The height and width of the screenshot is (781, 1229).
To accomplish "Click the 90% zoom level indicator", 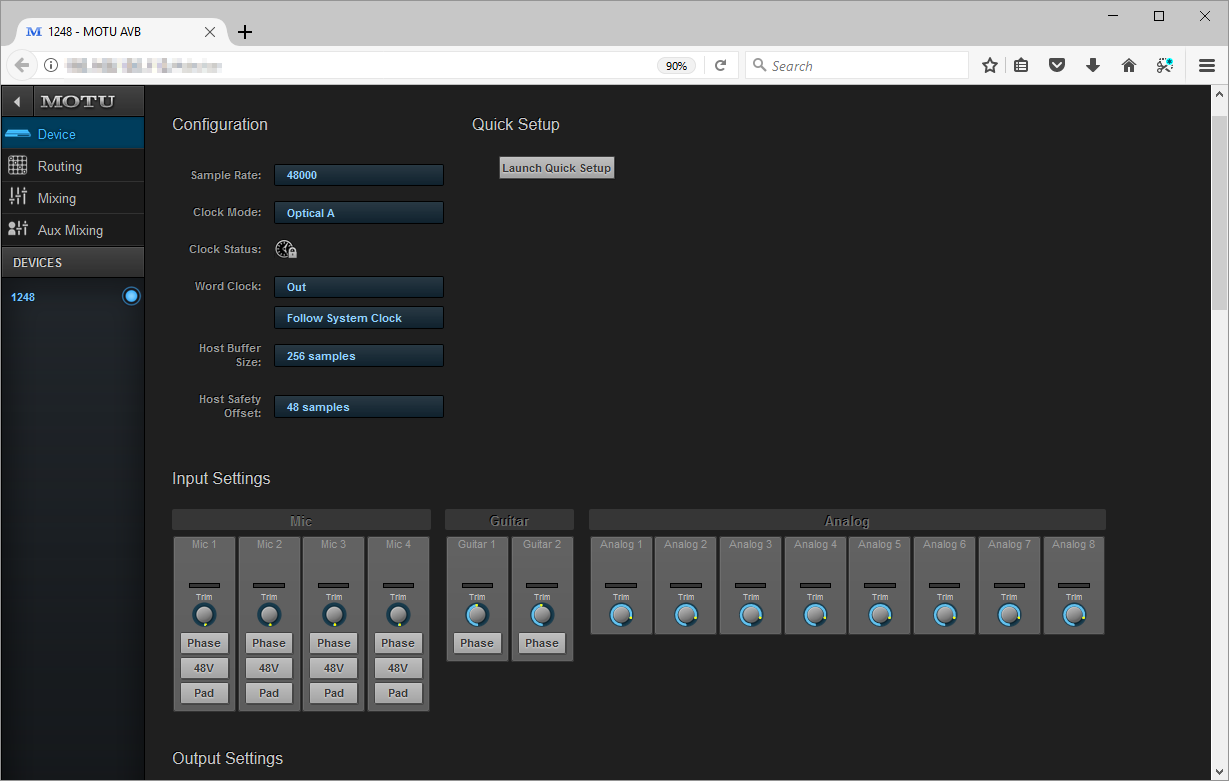I will [x=677, y=66].
